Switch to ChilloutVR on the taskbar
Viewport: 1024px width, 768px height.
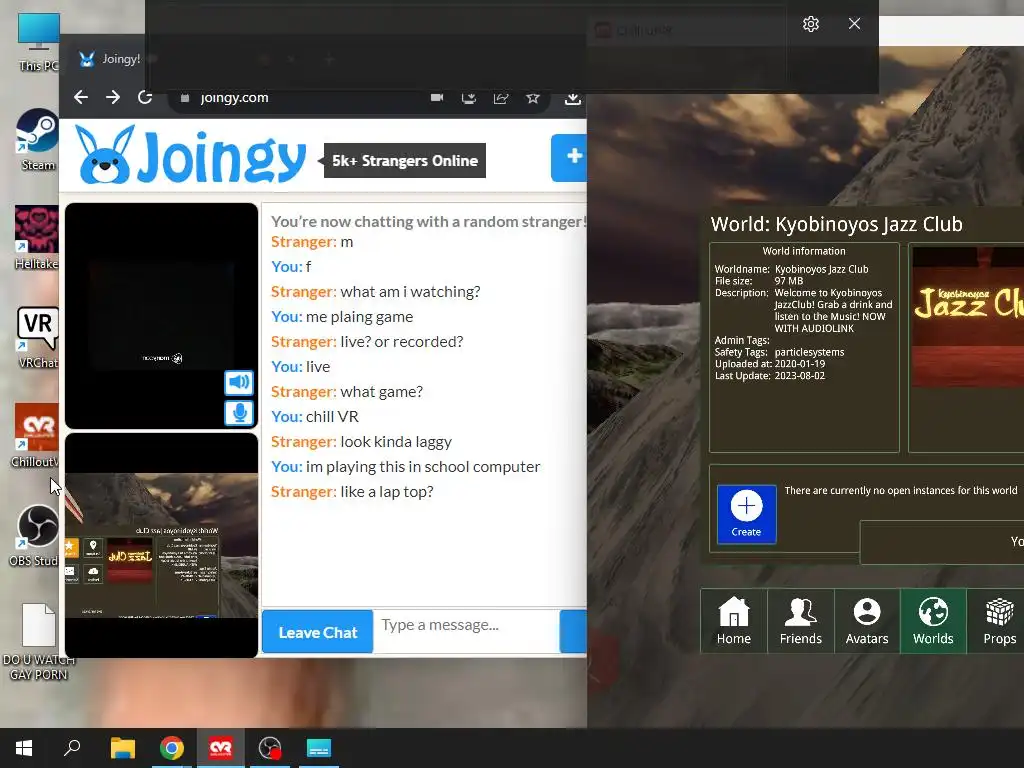(221, 748)
